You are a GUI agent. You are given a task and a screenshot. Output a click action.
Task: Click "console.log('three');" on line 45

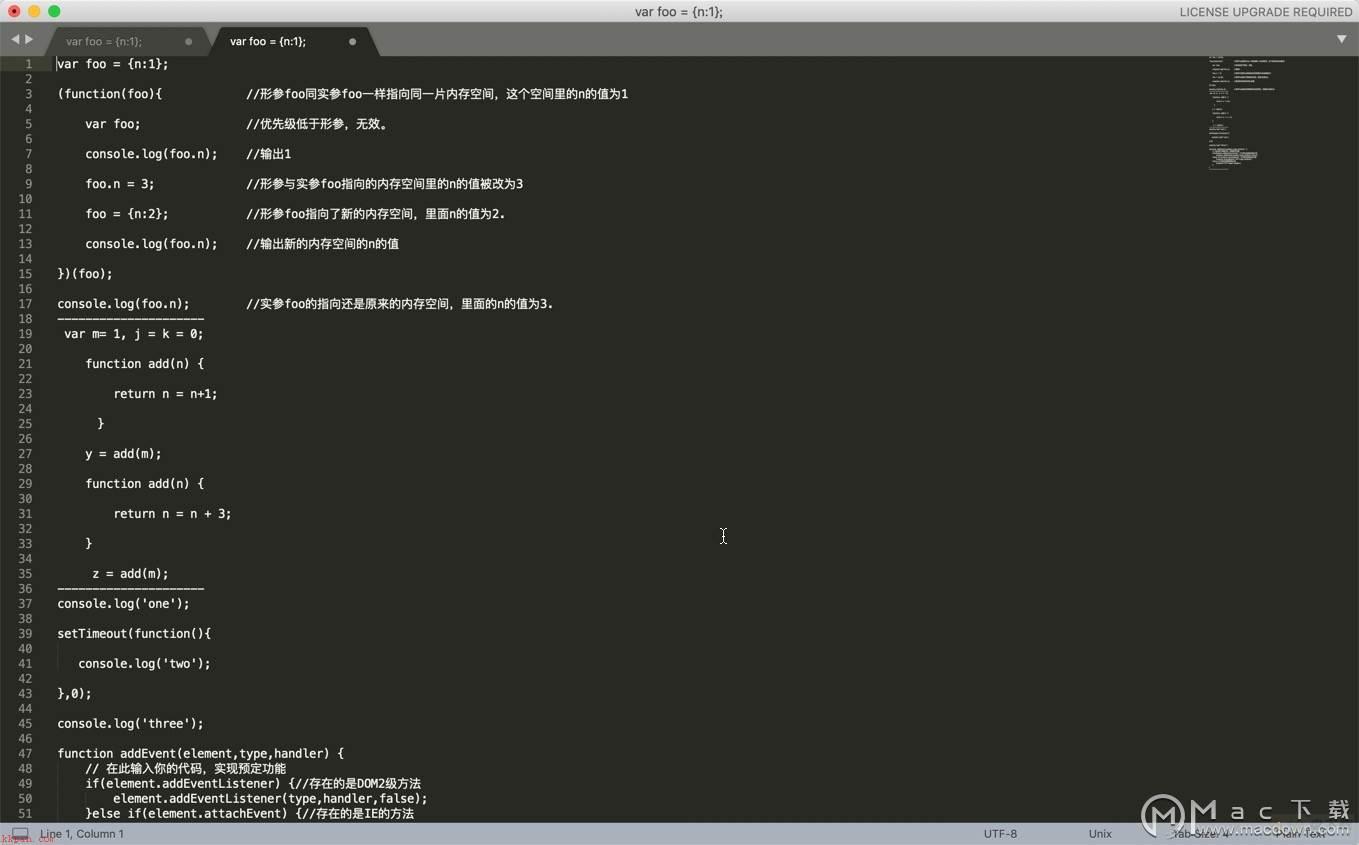pyautogui.click(x=130, y=724)
